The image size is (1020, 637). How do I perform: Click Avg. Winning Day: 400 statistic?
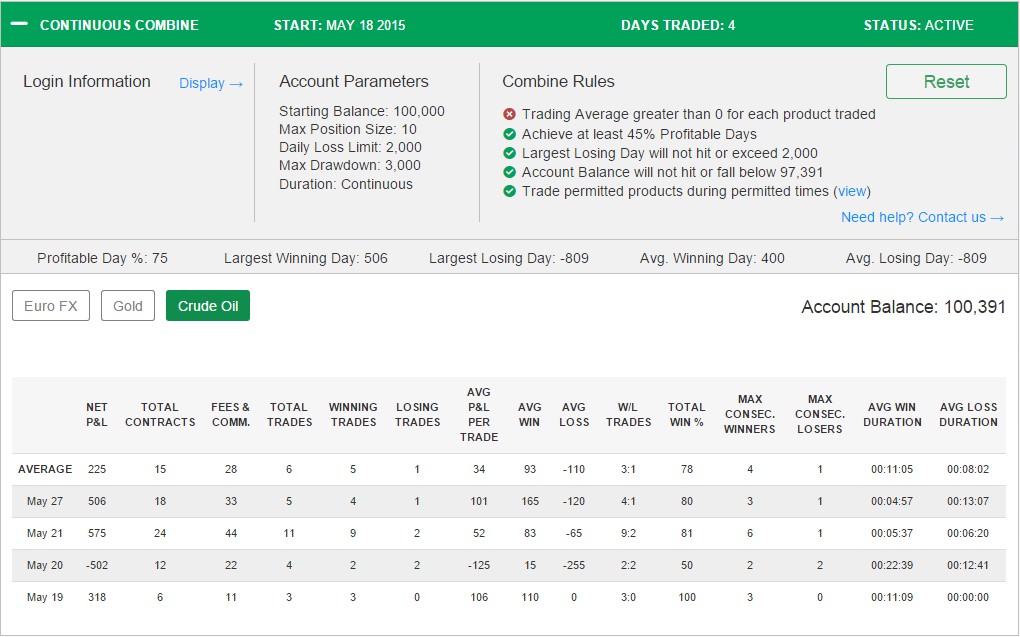pos(712,258)
